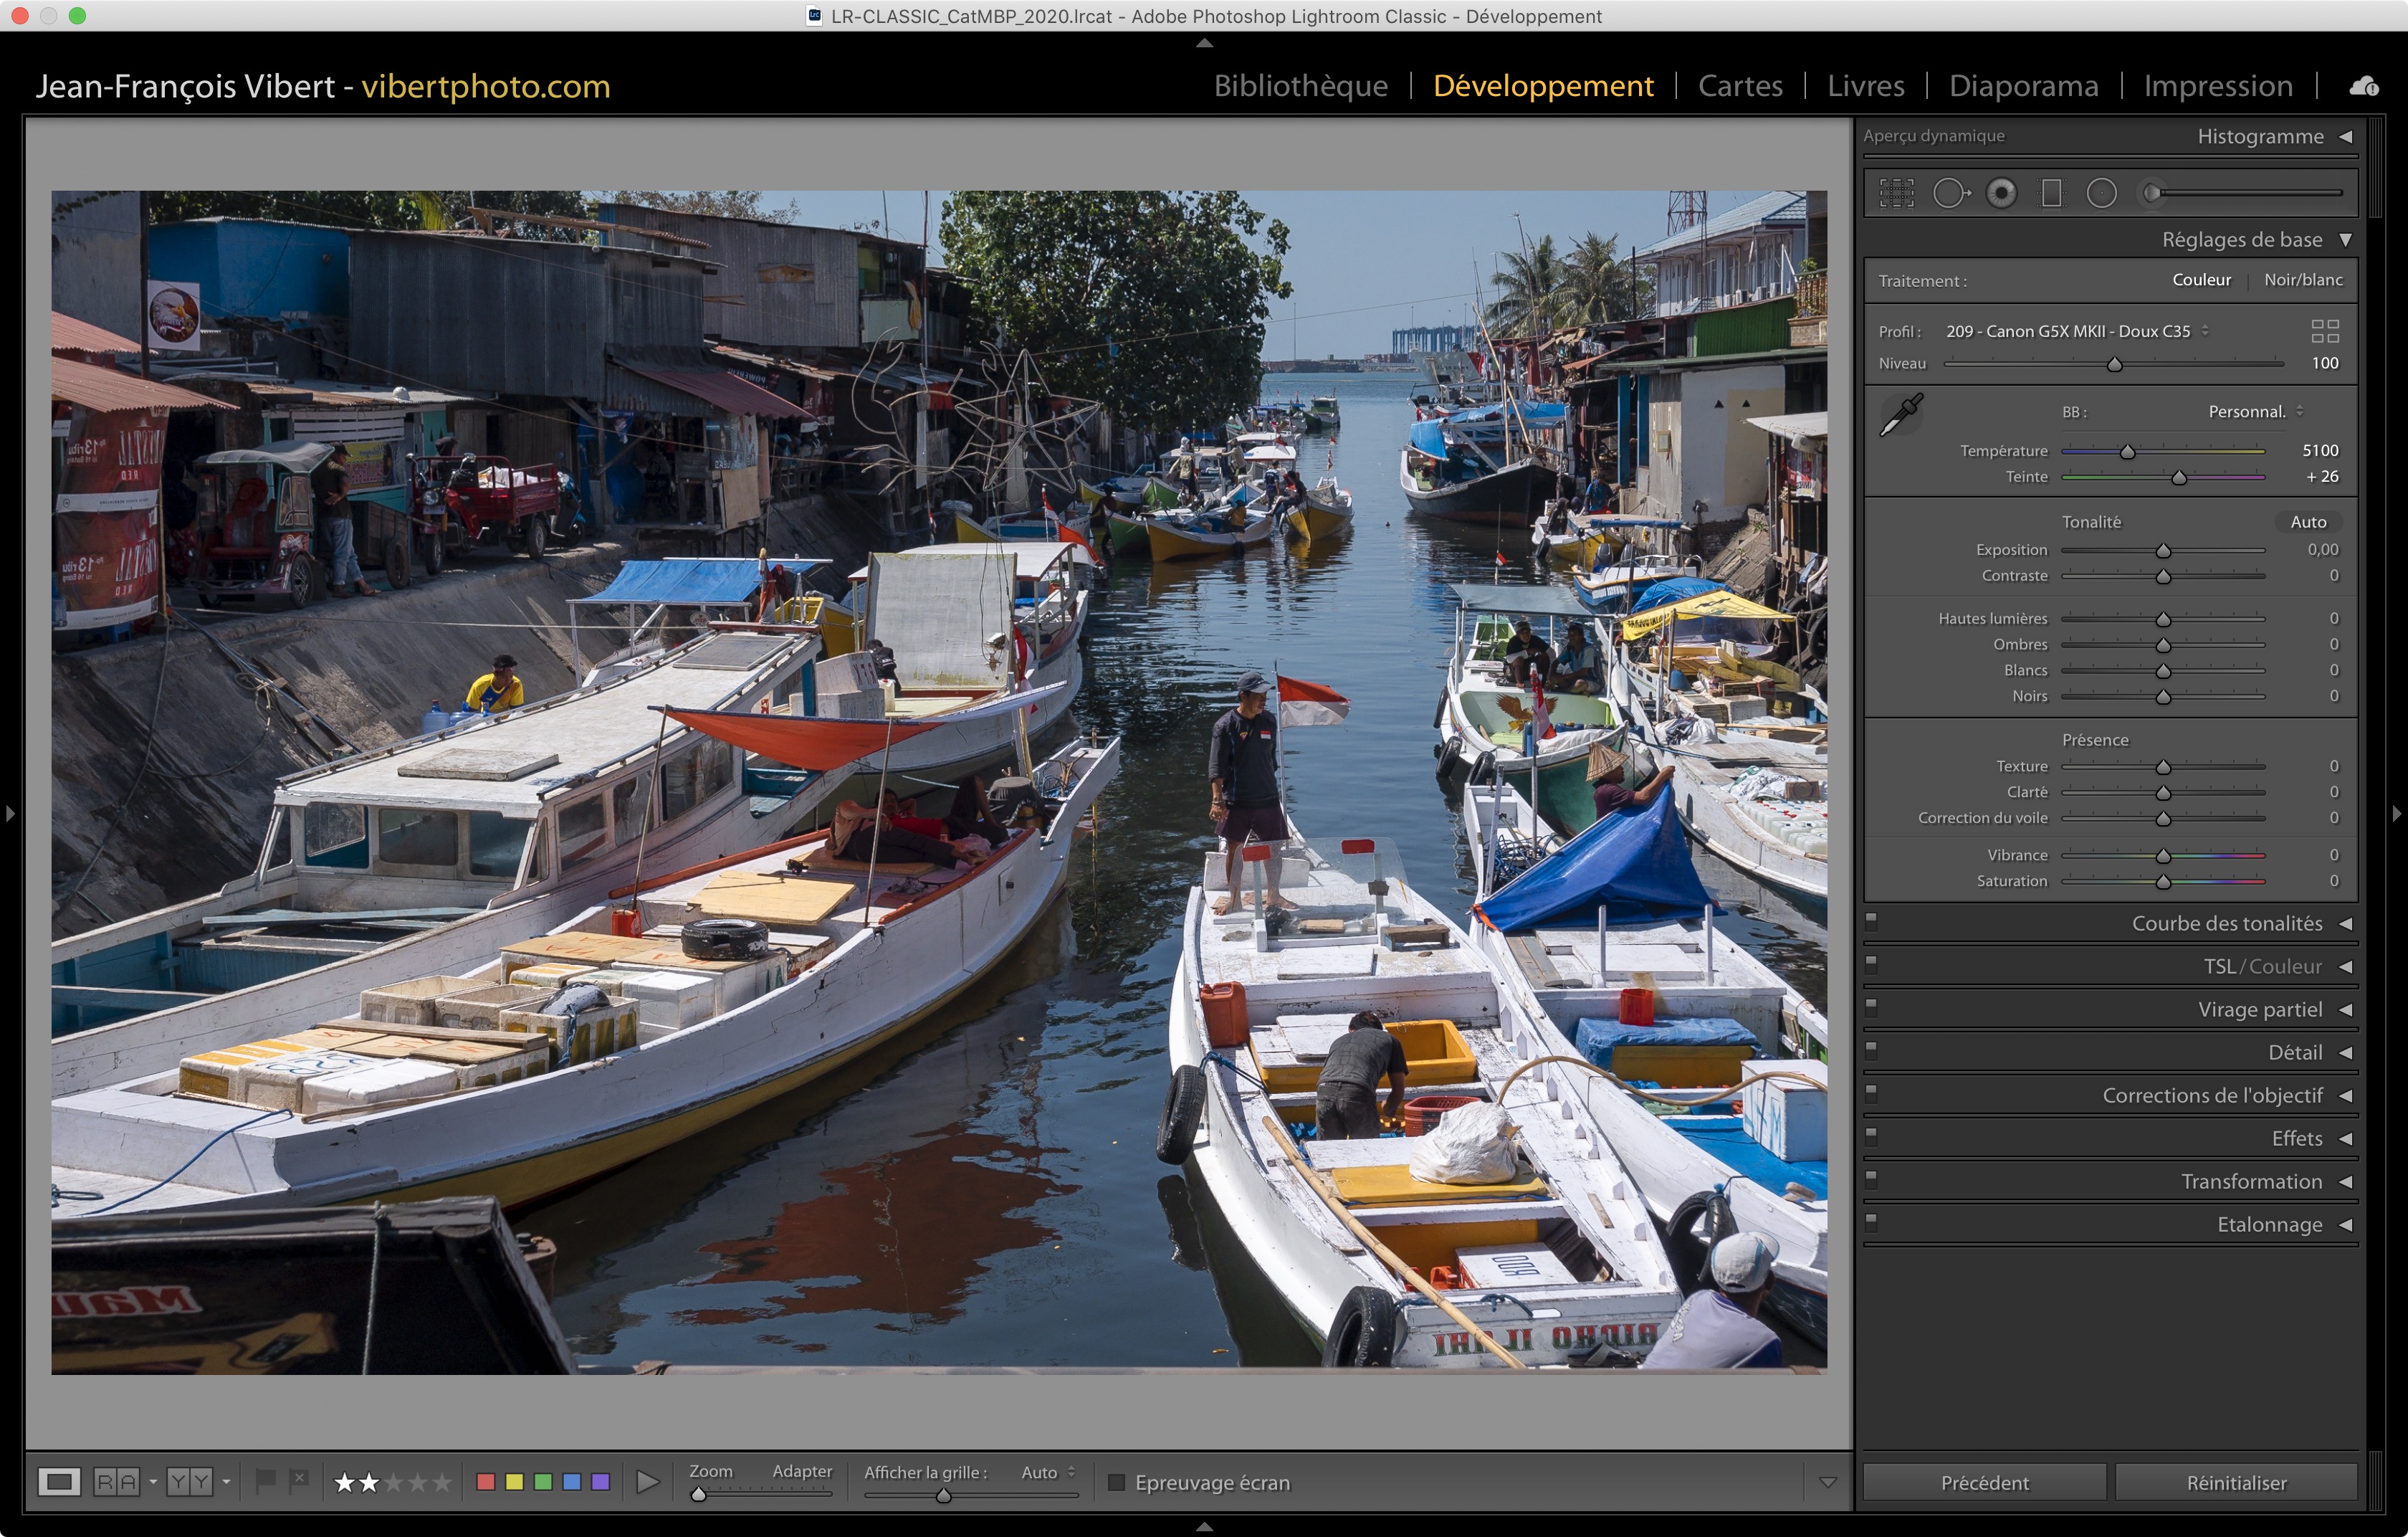Click the Réinitialiser button
Viewport: 2408px width, 1537px height.
click(x=2235, y=1482)
